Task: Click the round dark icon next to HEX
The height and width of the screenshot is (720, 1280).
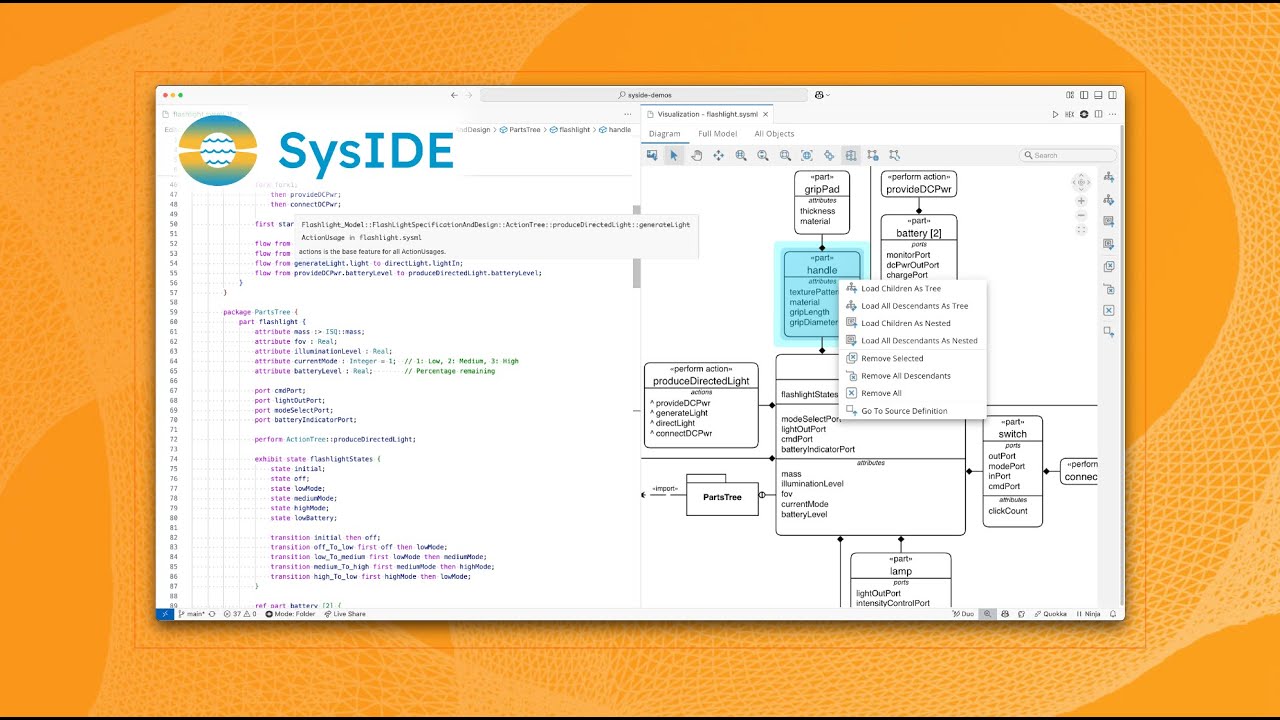Action: click(x=1084, y=114)
